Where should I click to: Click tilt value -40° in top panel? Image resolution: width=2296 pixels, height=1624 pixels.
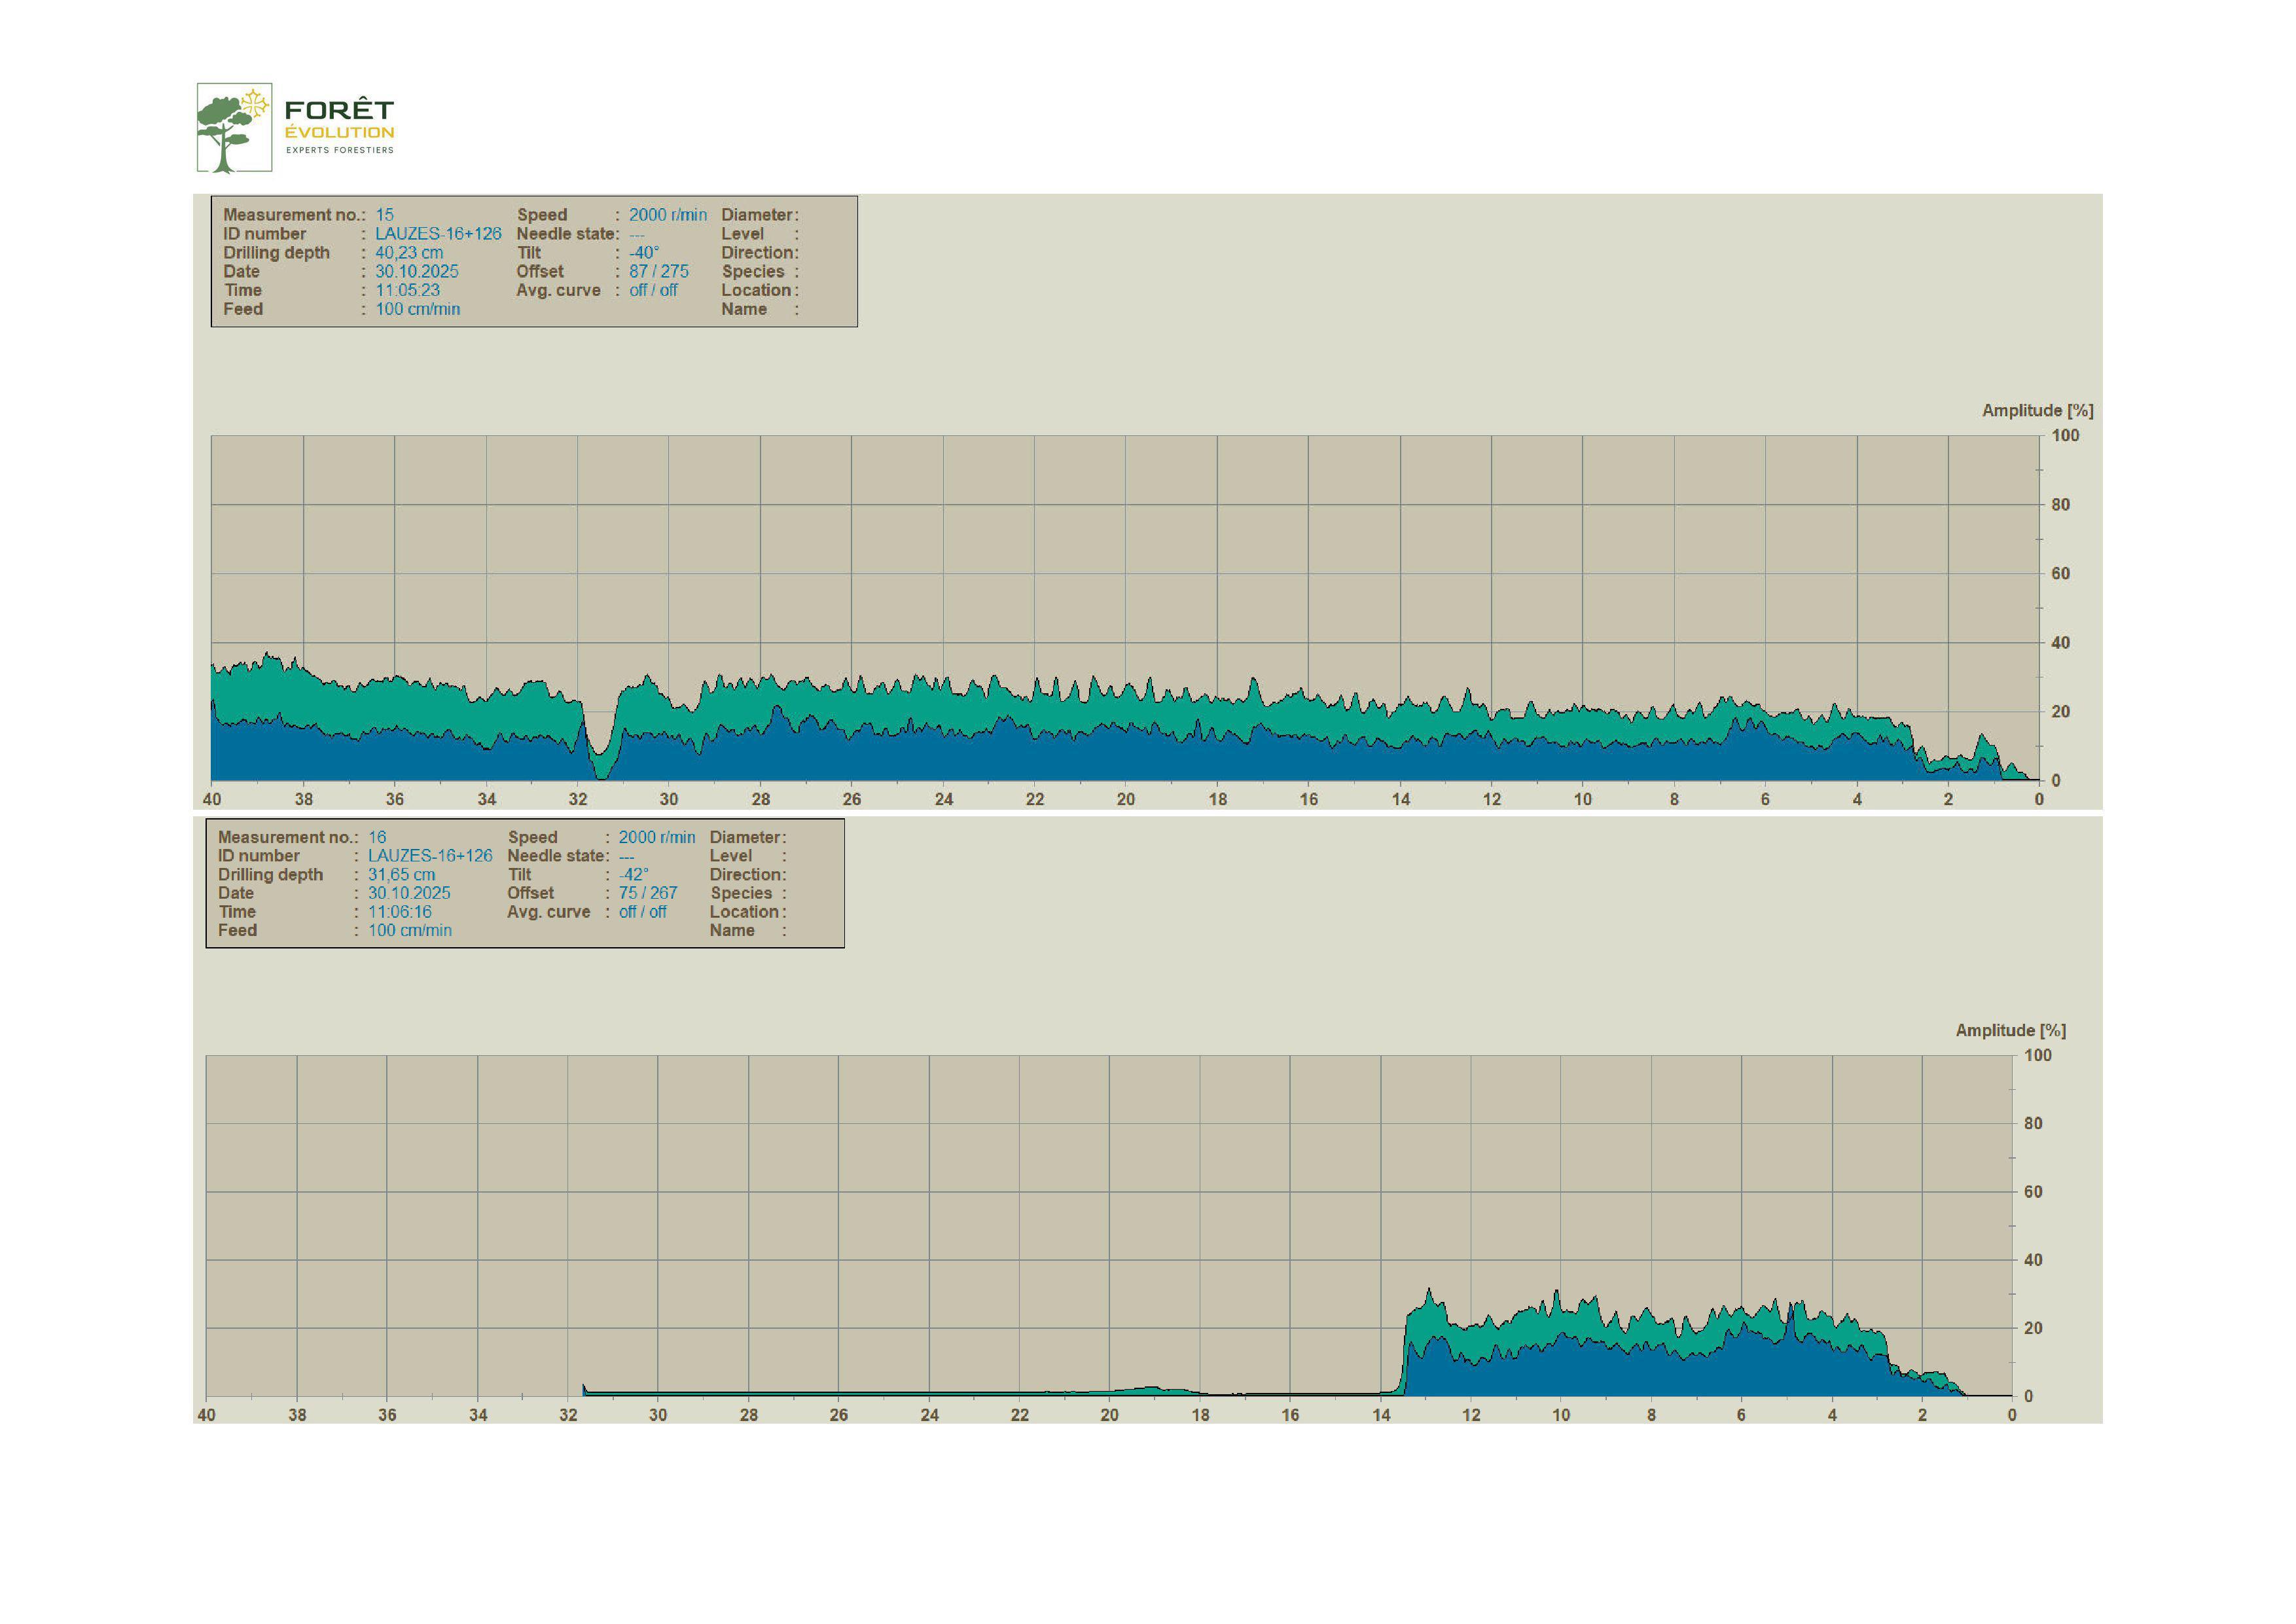coord(643,253)
